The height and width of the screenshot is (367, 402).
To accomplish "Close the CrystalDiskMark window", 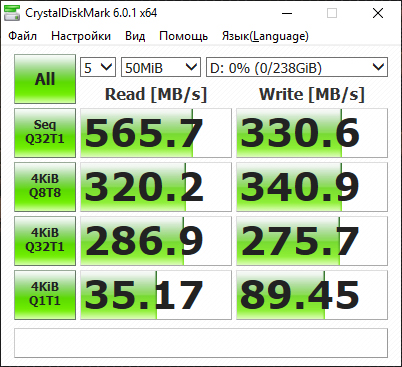I will pos(378,13).
